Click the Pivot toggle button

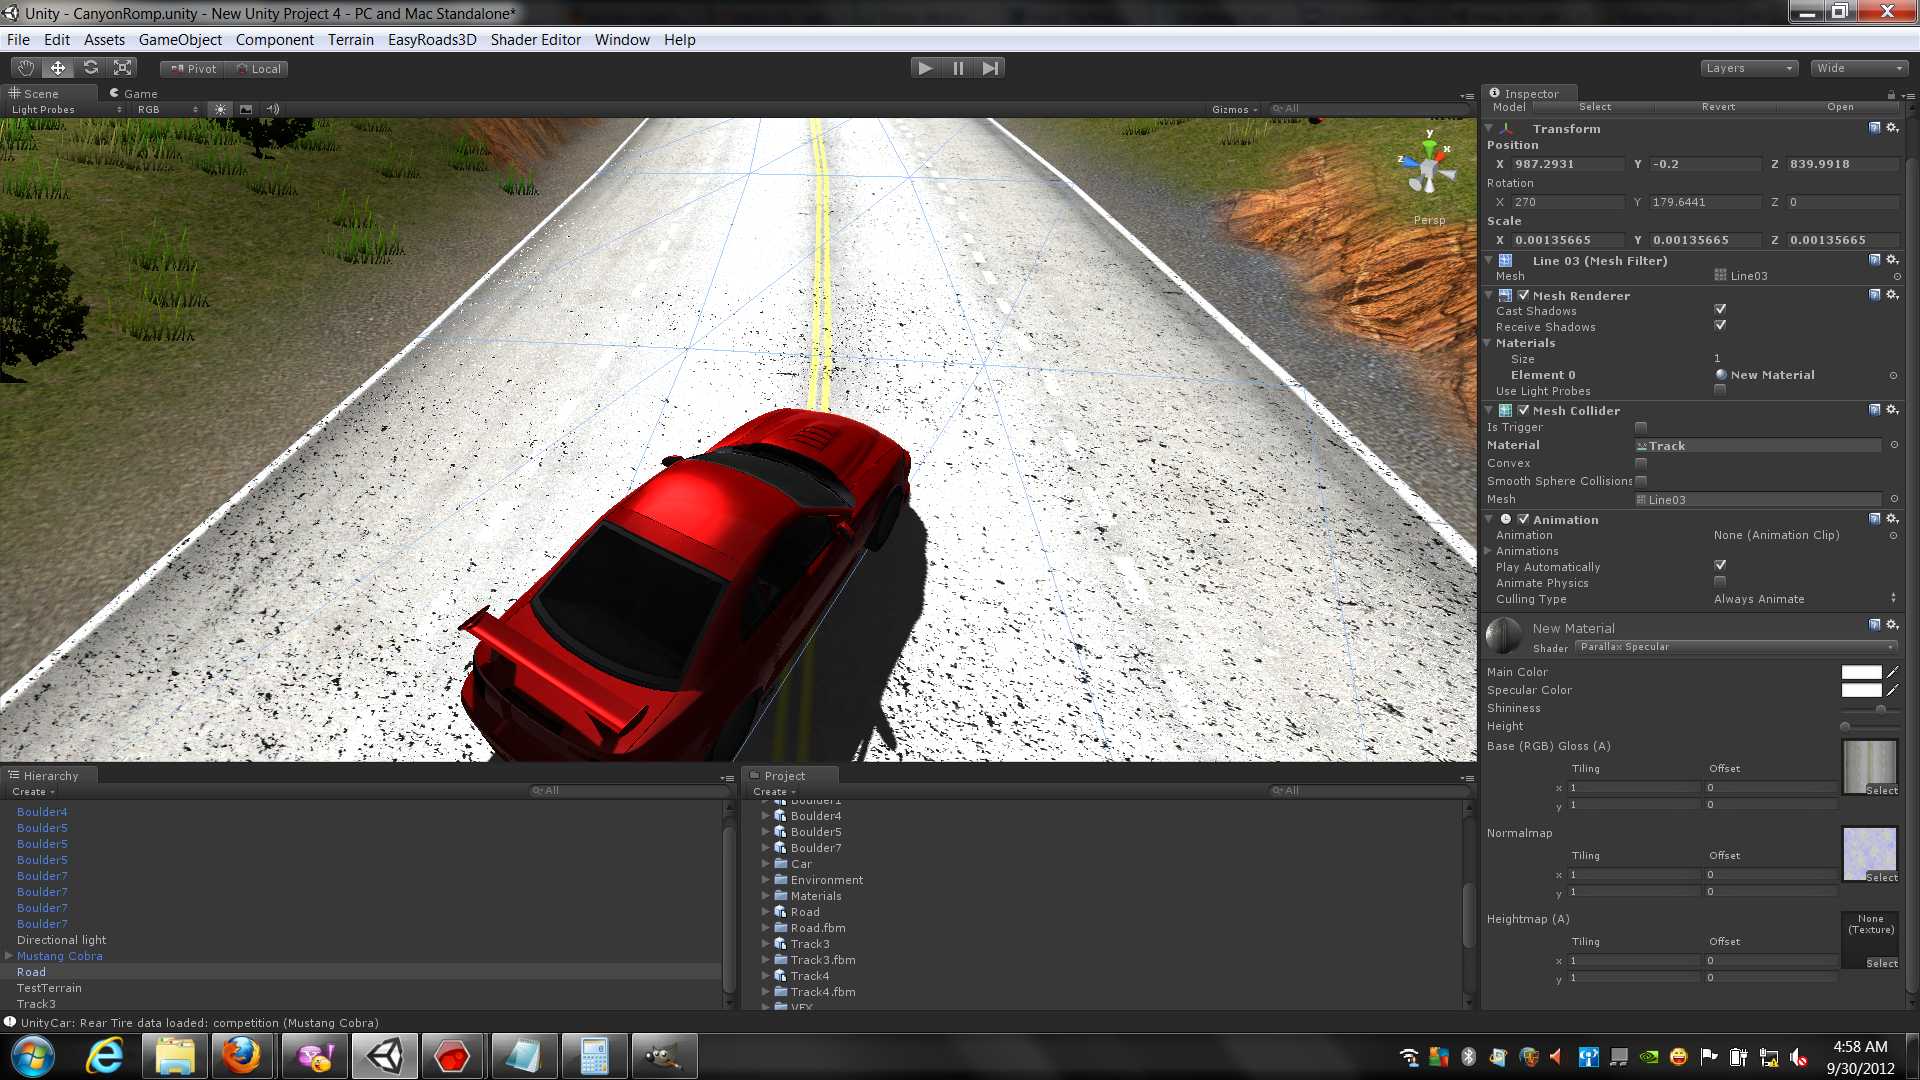[193, 69]
